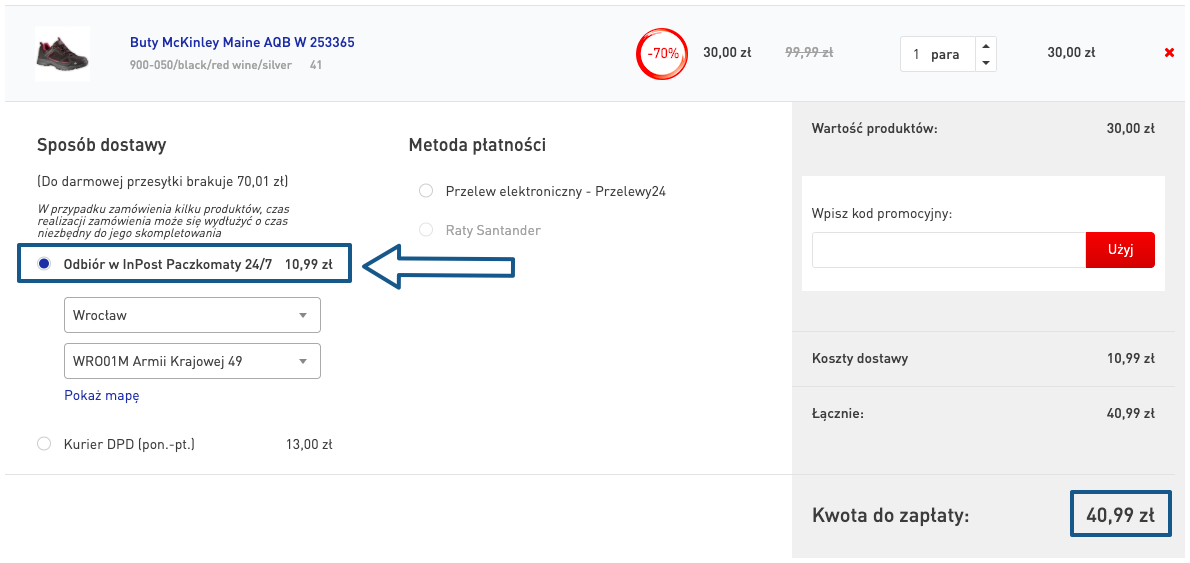Decrease quantity with the down arrow

pos(986,62)
